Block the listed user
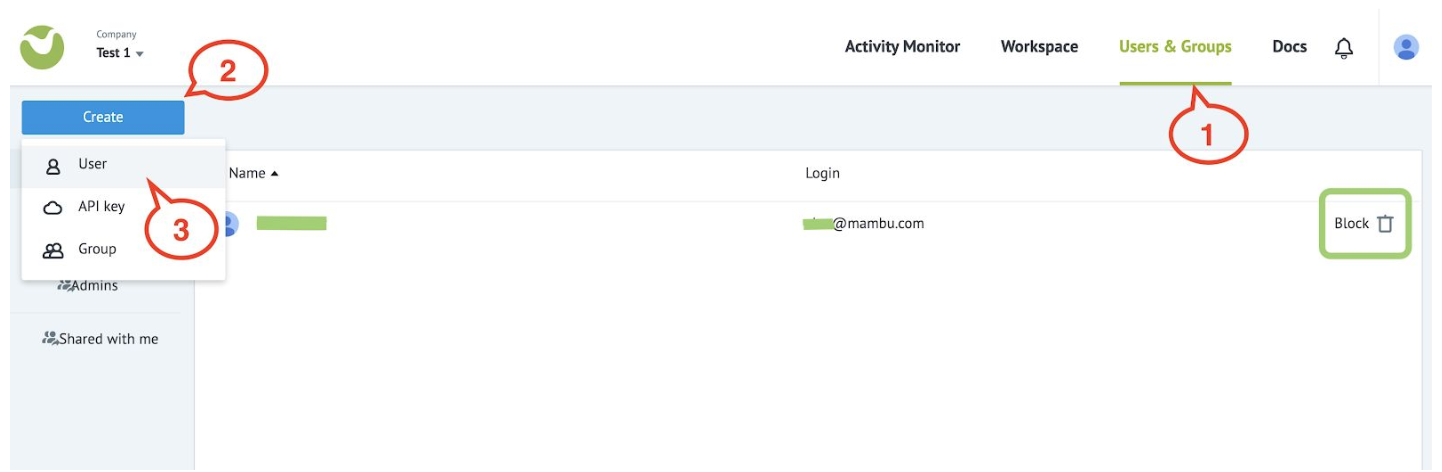Viewport: 1442px width, 472px height. tap(1351, 224)
